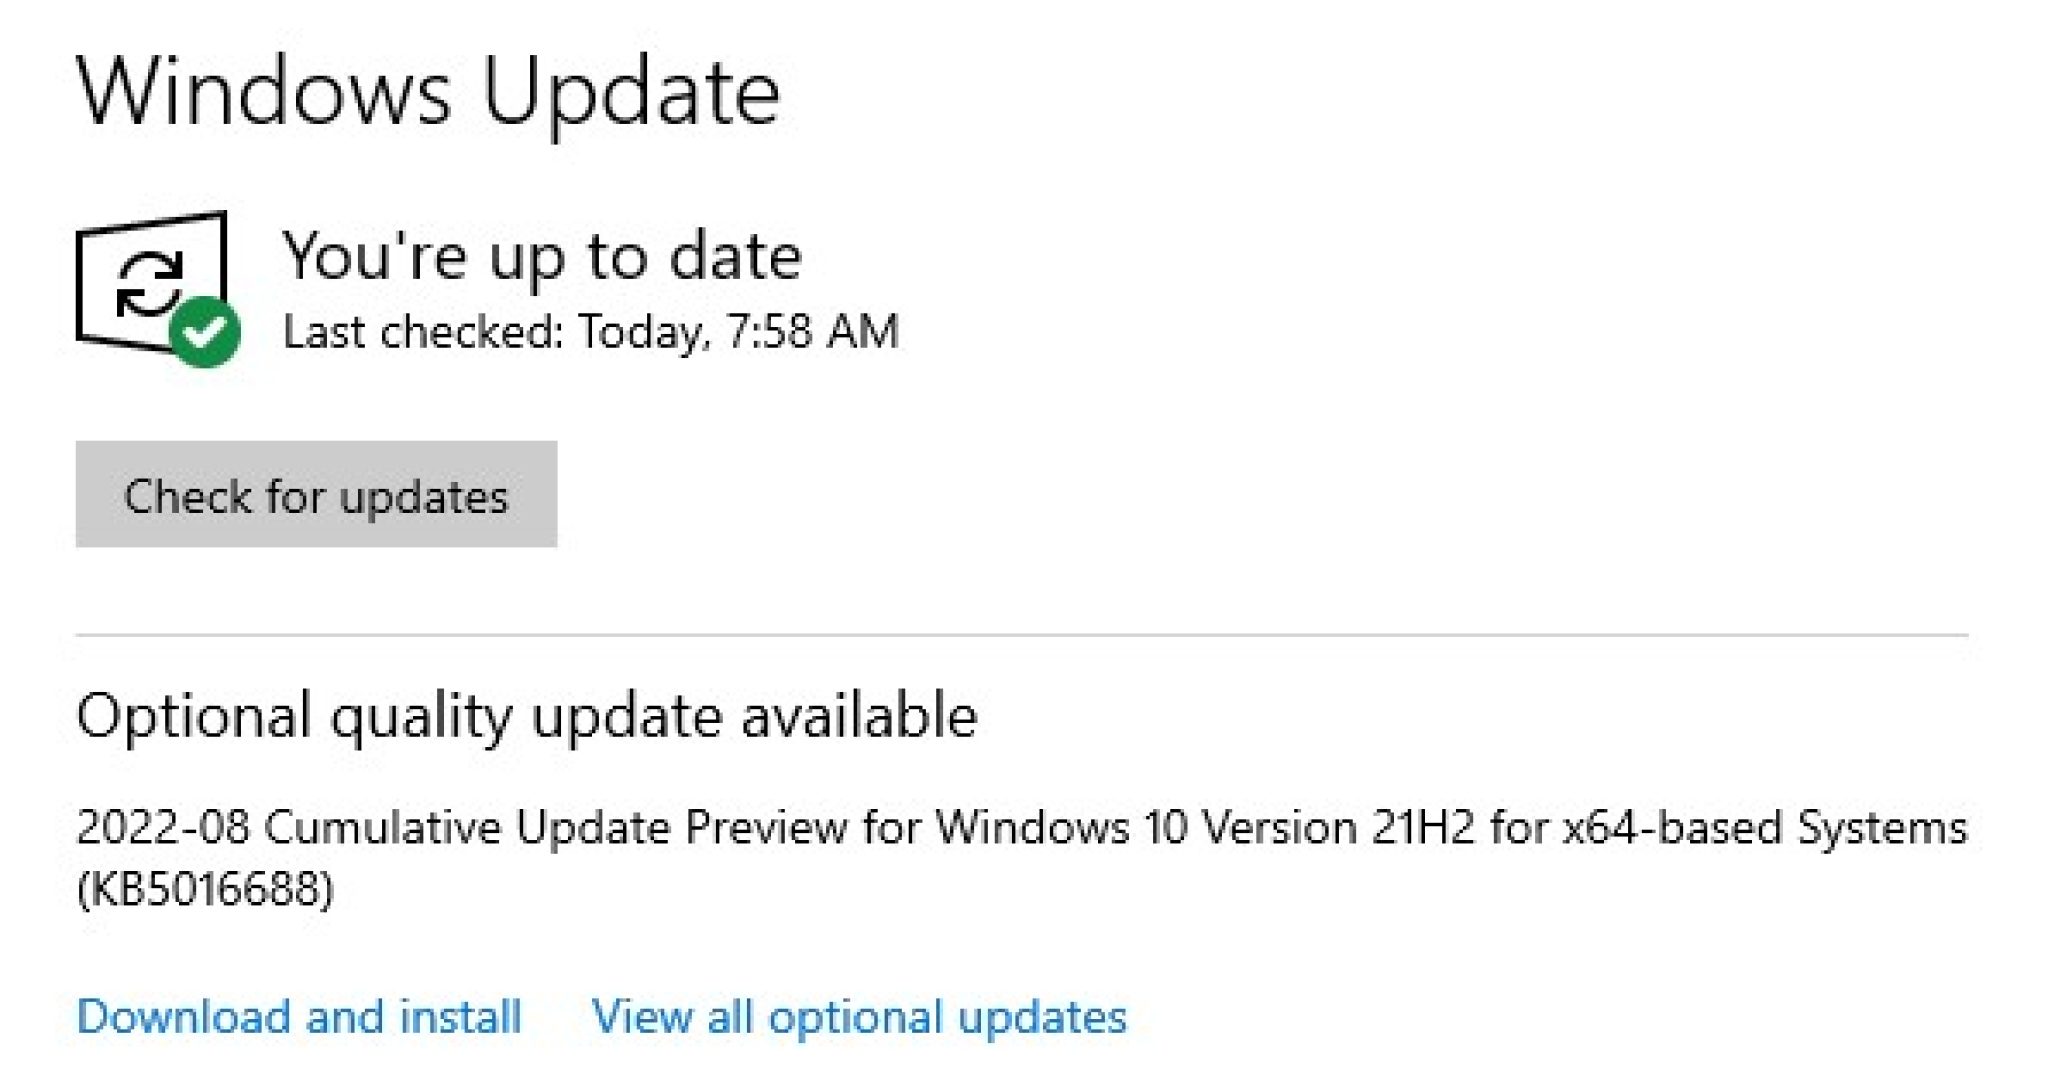
Task: Click the "You're up to date" status text
Action: click(x=541, y=256)
